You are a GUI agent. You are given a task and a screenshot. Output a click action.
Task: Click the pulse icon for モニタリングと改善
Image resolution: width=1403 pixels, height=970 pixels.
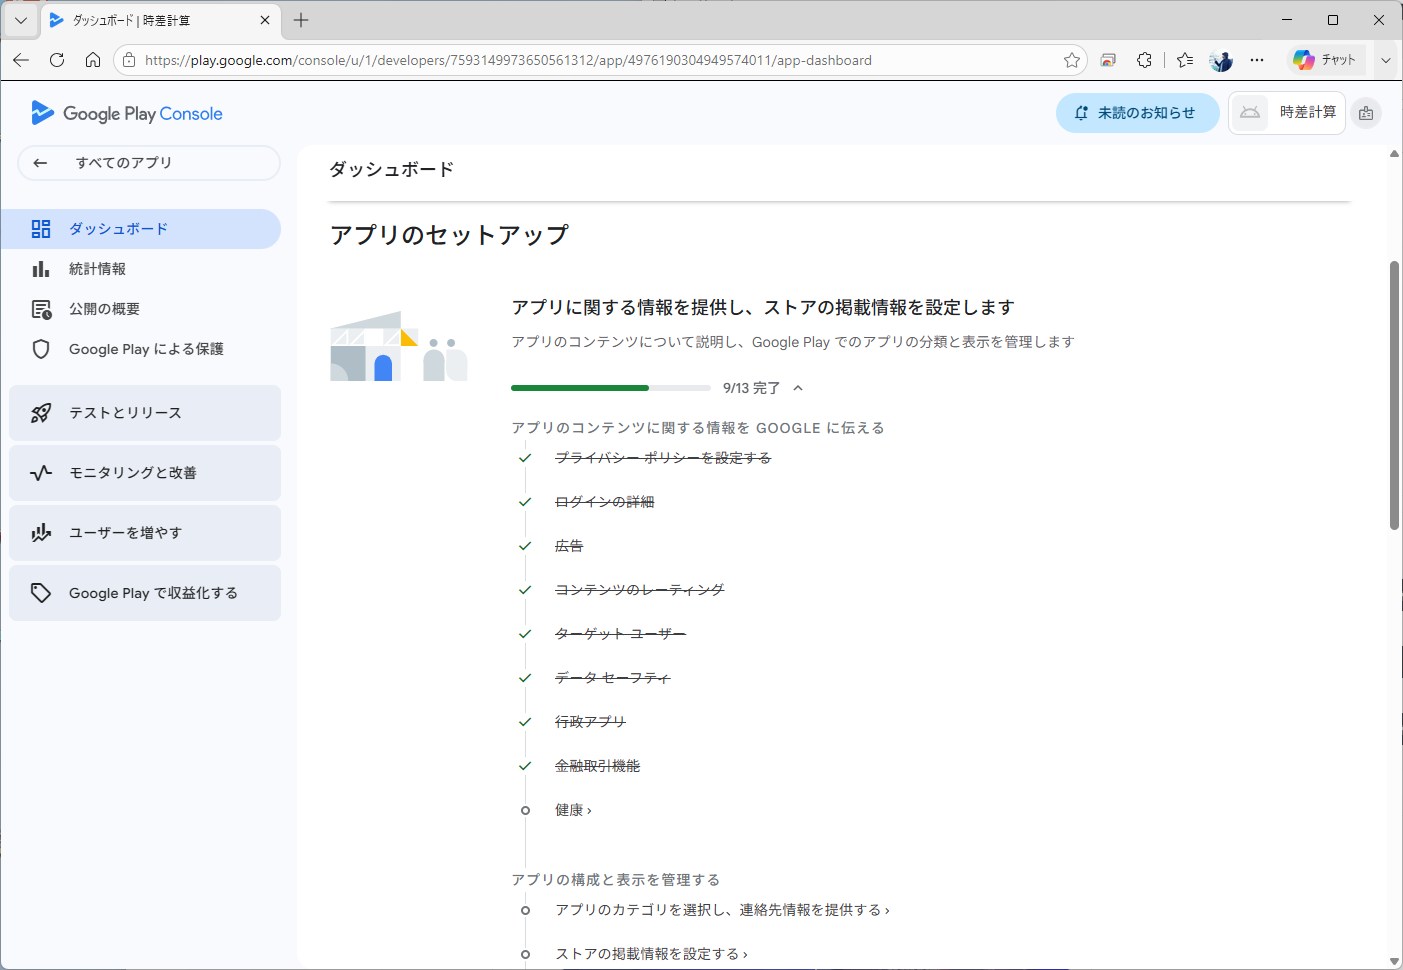41,473
